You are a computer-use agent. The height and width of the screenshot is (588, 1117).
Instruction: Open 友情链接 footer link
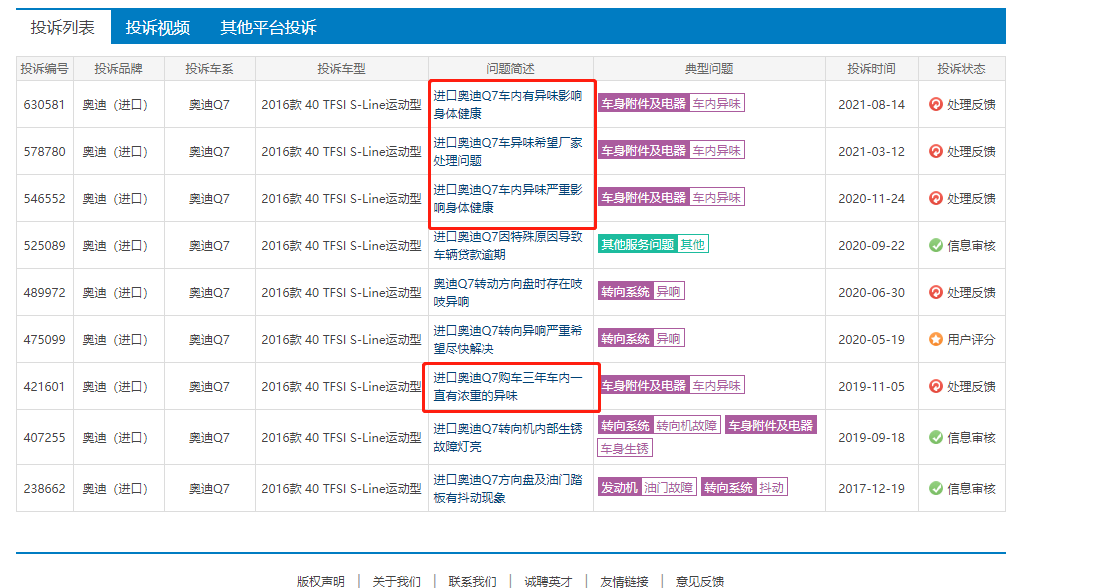point(624,582)
